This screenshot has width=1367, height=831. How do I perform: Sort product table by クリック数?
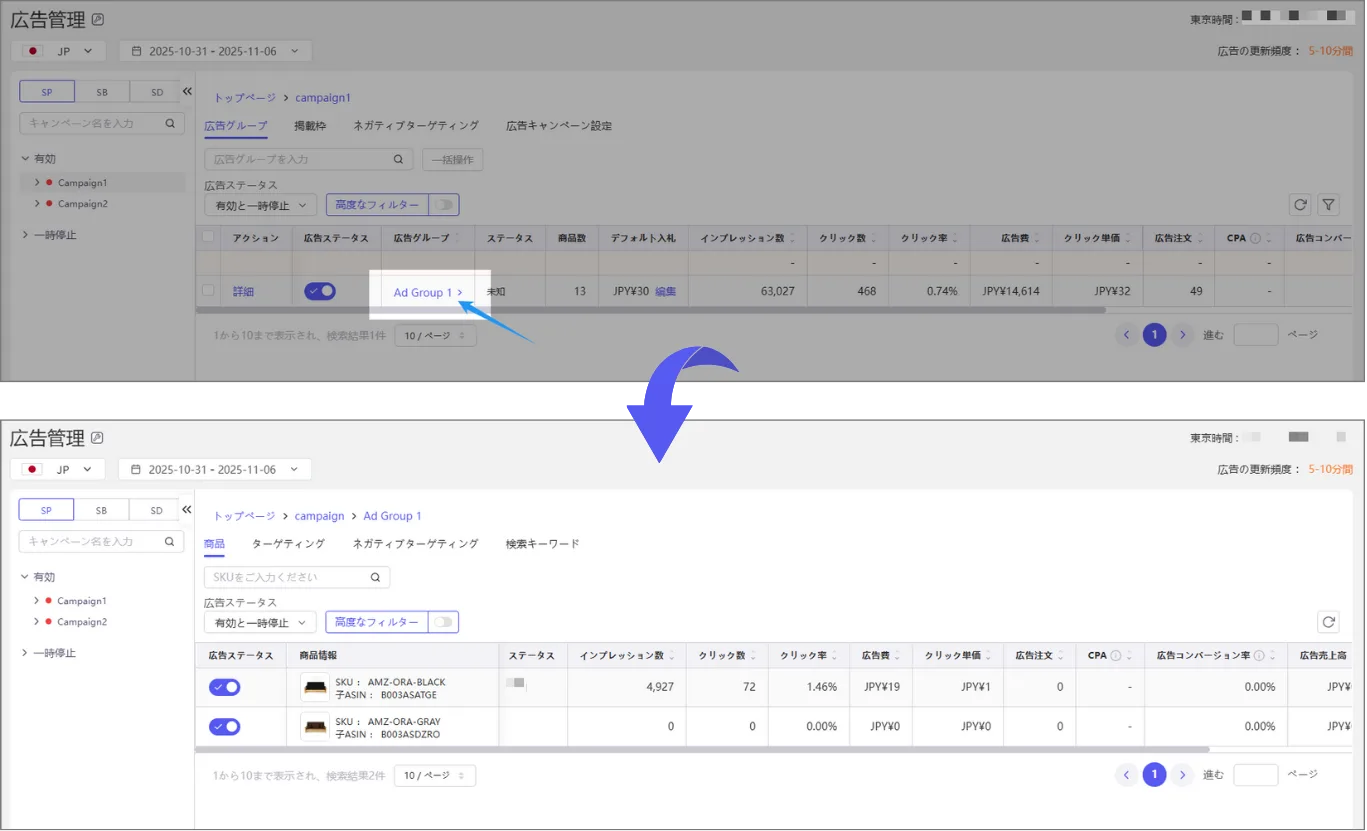[x=751, y=656]
